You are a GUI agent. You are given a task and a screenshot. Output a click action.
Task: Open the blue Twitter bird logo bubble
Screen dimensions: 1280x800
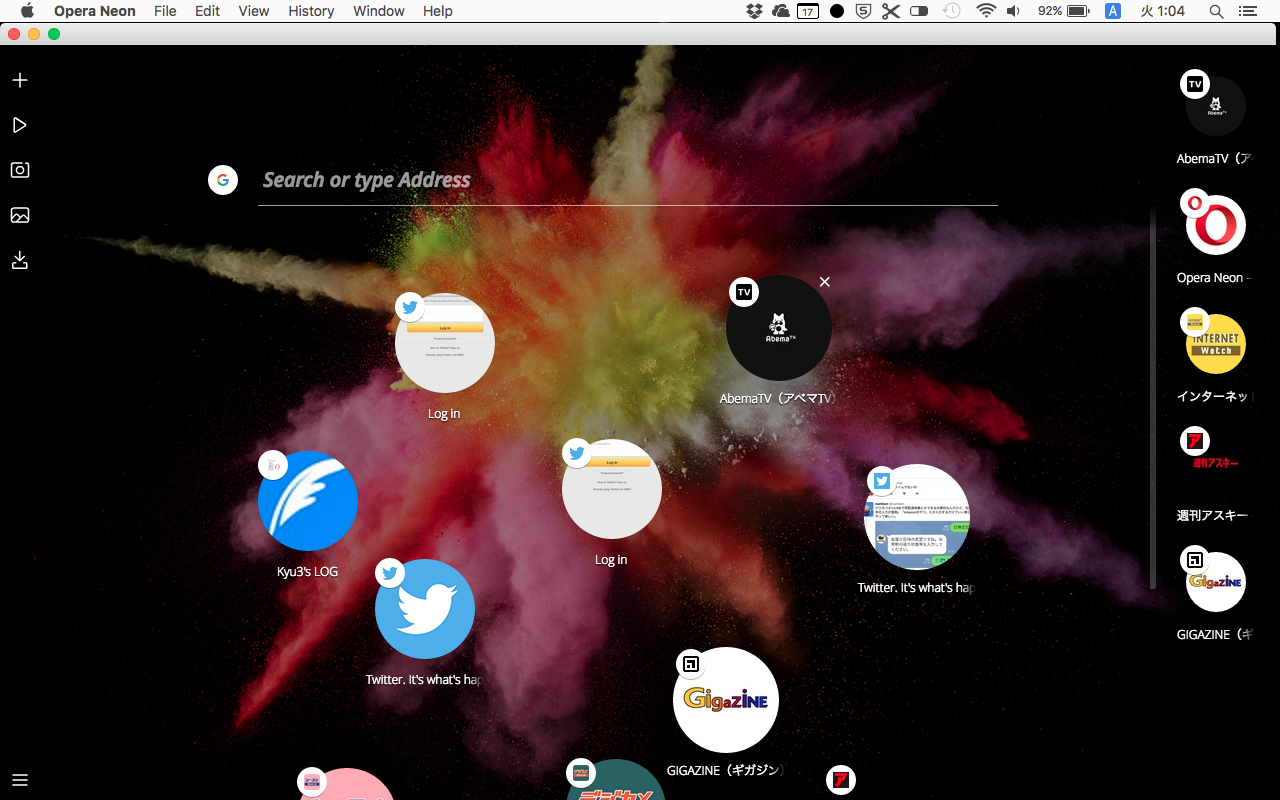425,609
